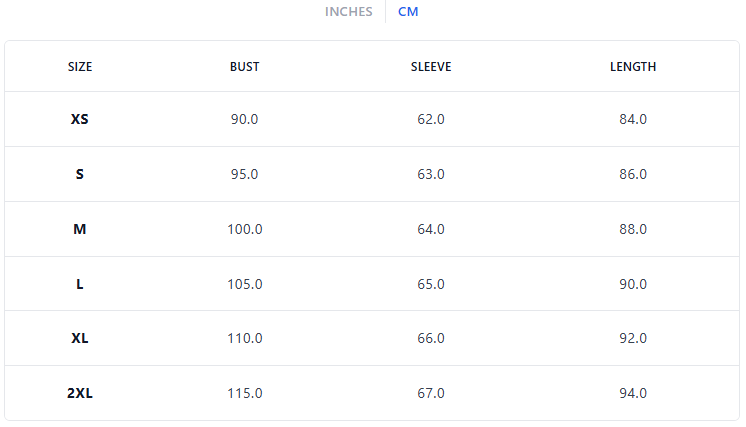Select the M size row label
Viewport: 746px width, 427px height.
point(80,229)
